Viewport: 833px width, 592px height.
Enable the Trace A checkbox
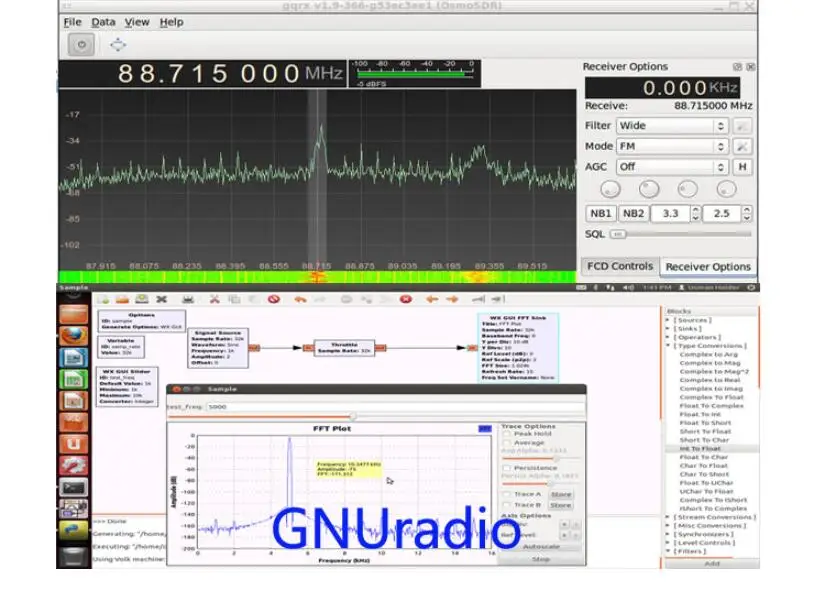pos(506,494)
